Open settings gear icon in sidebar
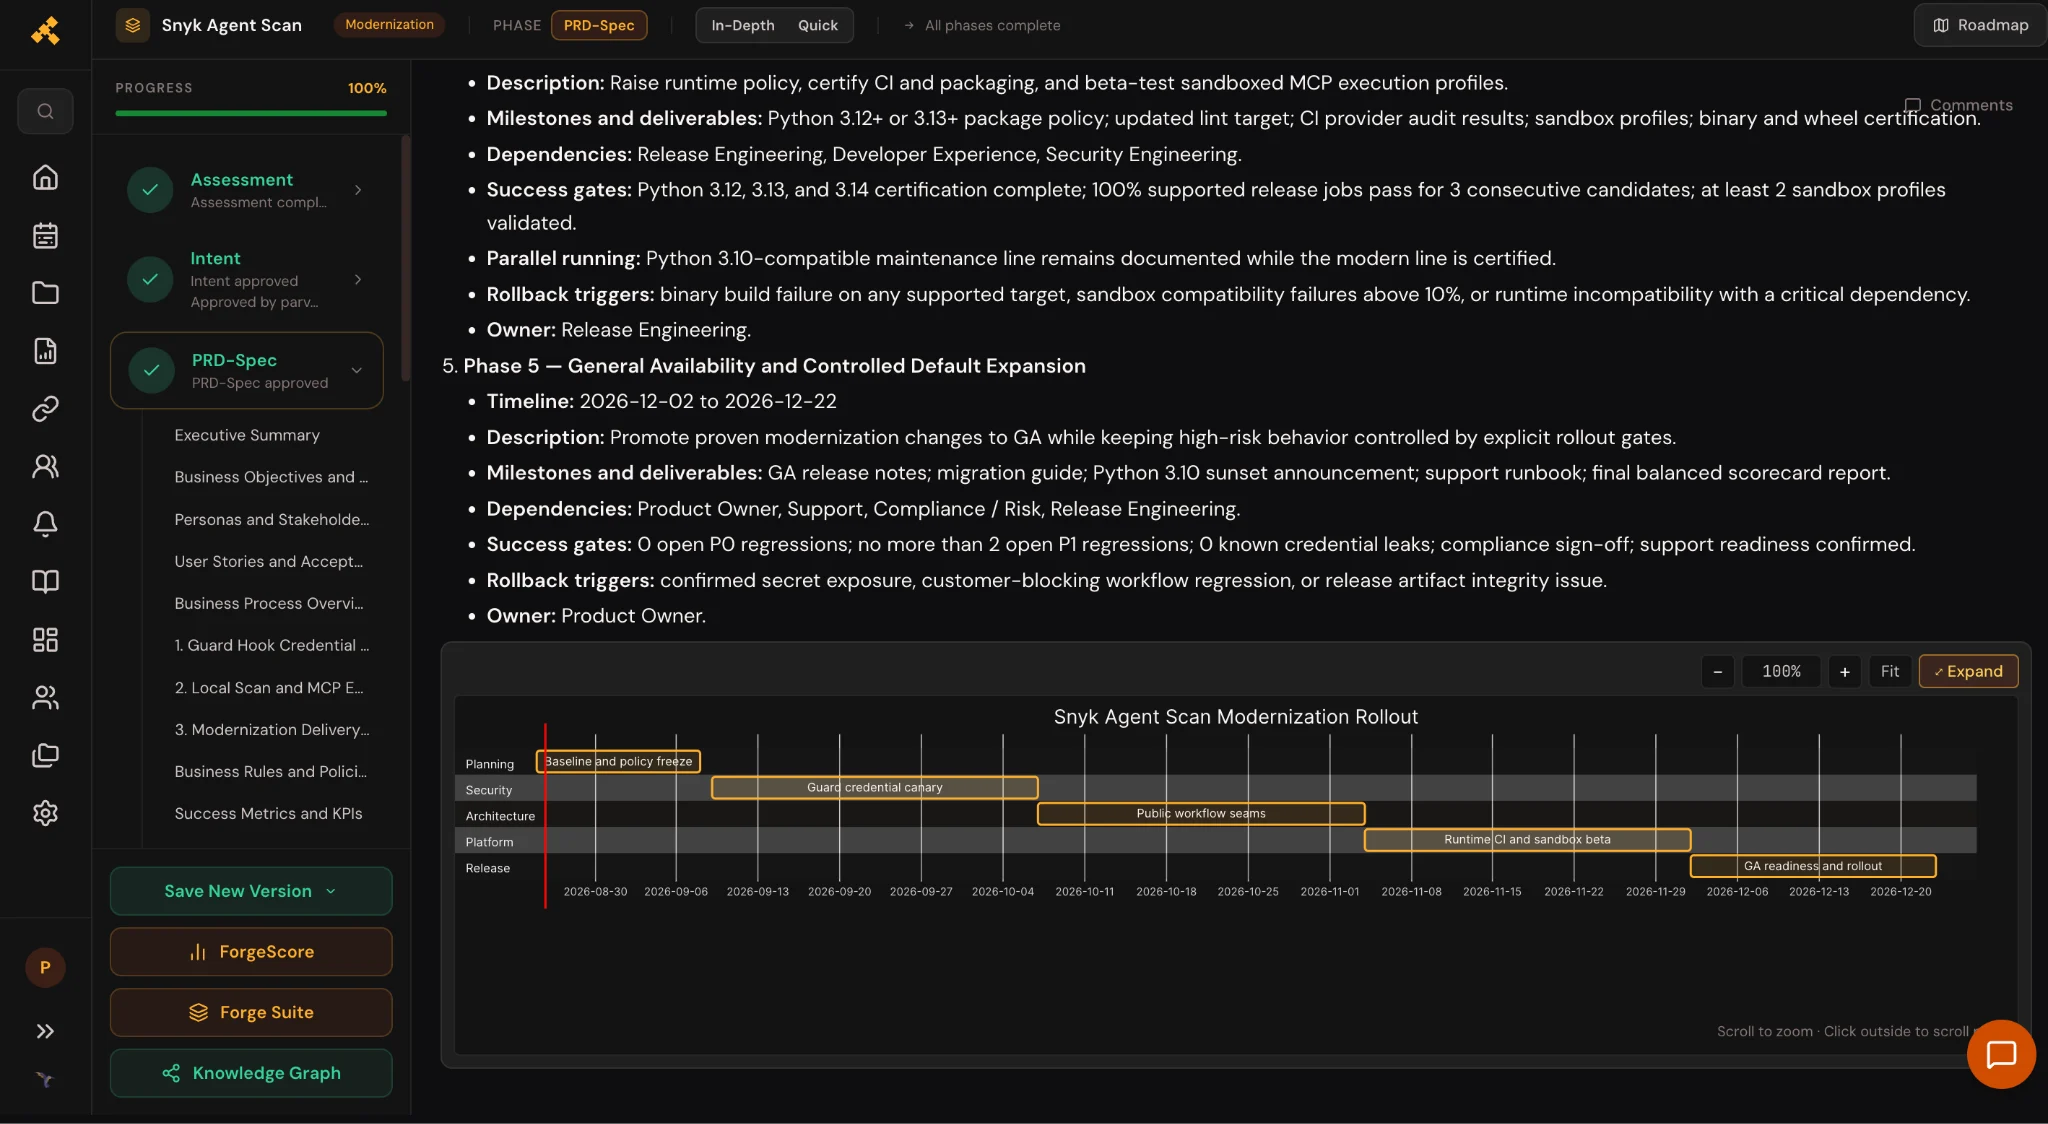 pos(45,813)
